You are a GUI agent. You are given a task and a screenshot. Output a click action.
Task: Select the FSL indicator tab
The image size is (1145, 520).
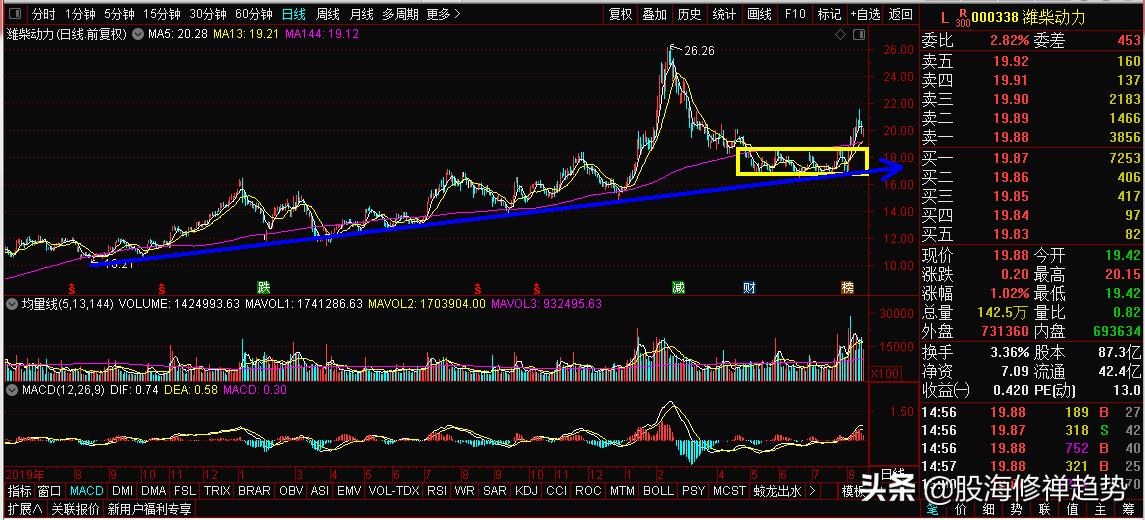(x=185, y=491)
